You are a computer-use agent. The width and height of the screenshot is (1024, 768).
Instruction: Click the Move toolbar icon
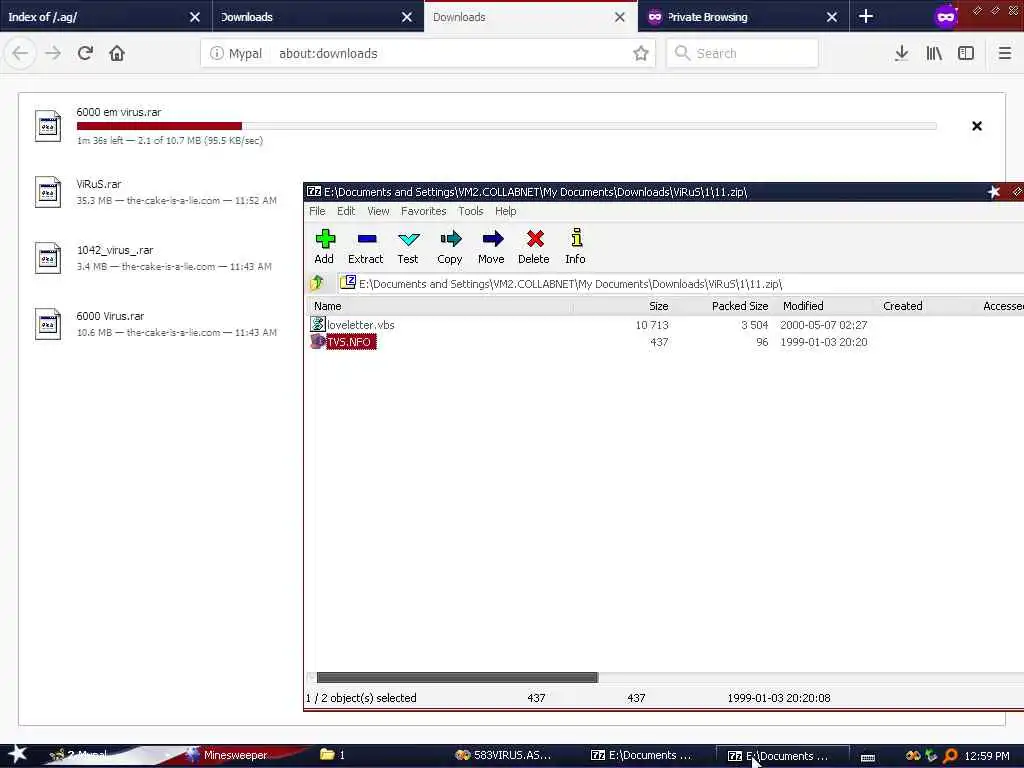pos(492,246)
